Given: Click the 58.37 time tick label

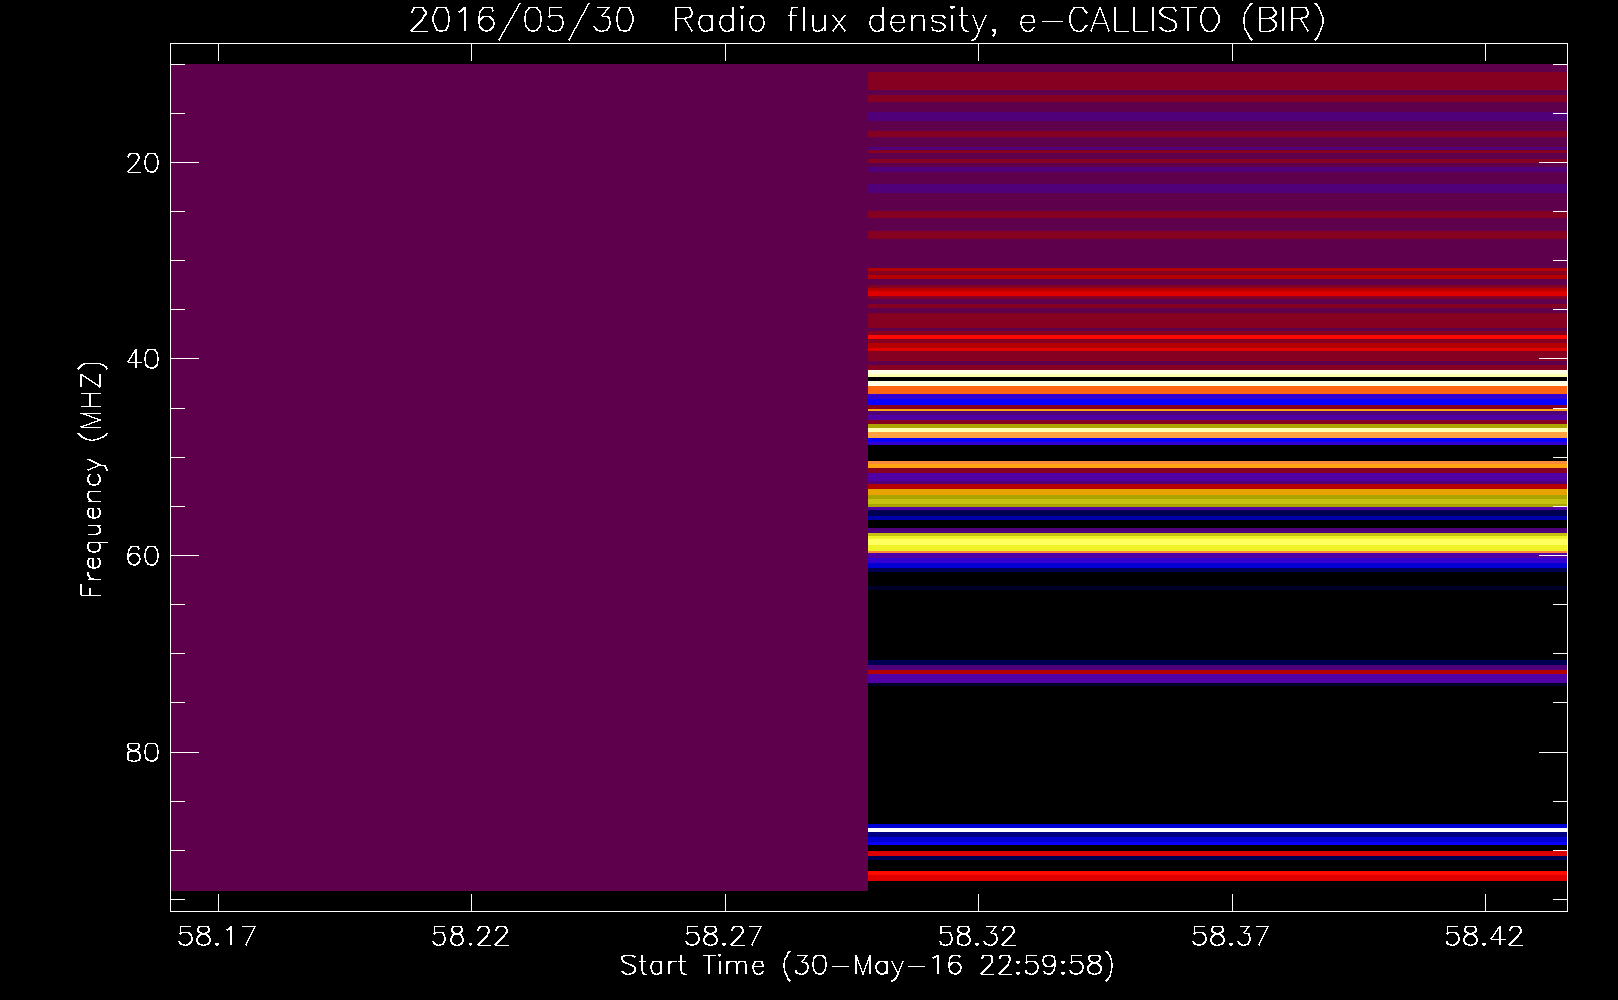Looking at the screenshot, I should (1231, 937).
